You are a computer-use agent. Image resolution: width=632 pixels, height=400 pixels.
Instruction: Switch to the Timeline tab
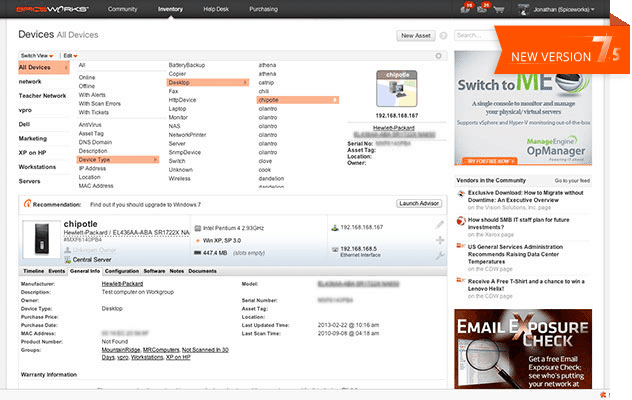pos(33,271)
